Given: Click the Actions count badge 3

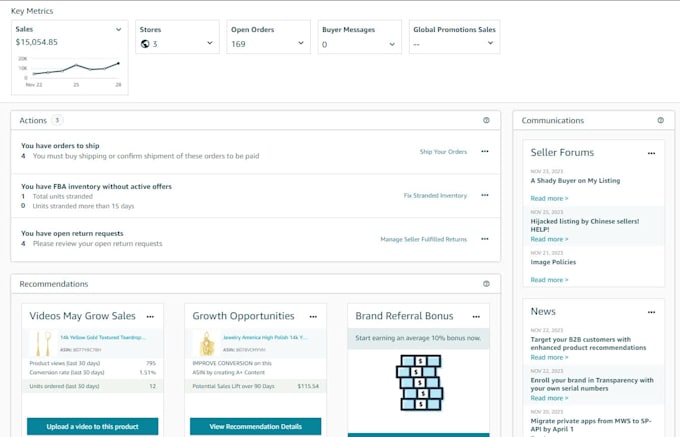Looking at the screenshot, I should [x=57, y=120].
